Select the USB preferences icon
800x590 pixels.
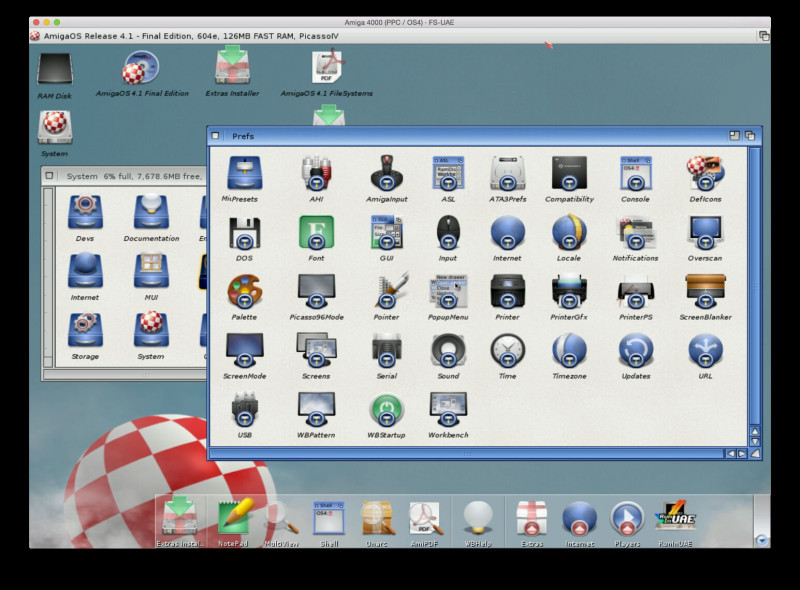point(244,409)
